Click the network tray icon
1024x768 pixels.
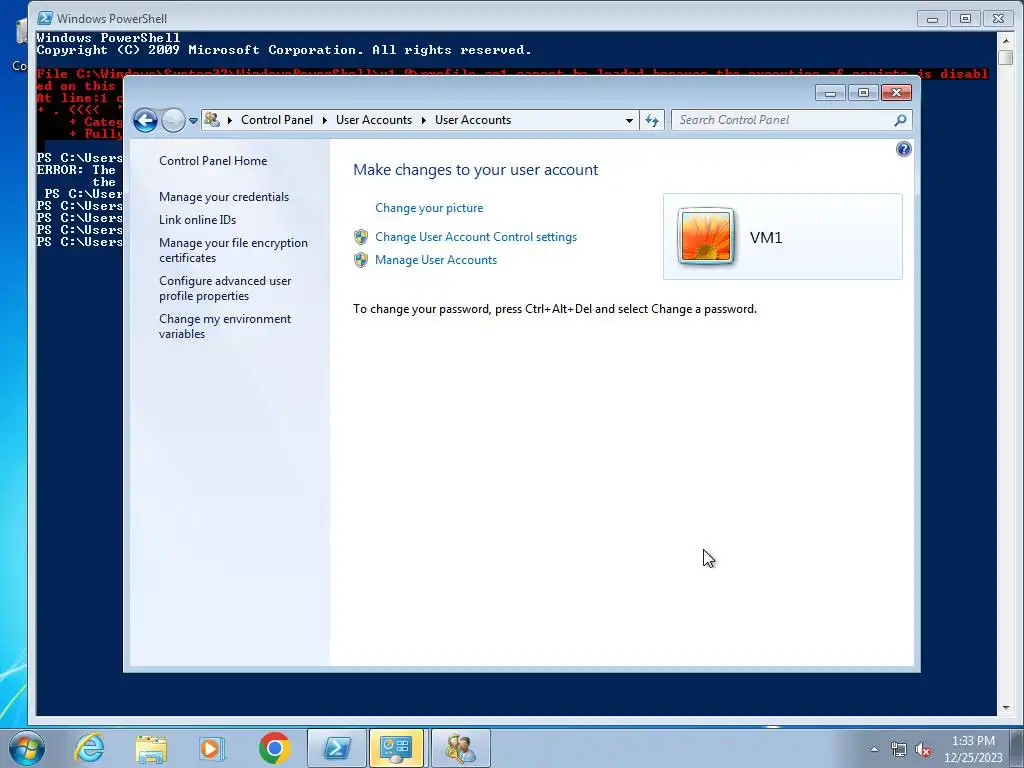pos(899,750)
